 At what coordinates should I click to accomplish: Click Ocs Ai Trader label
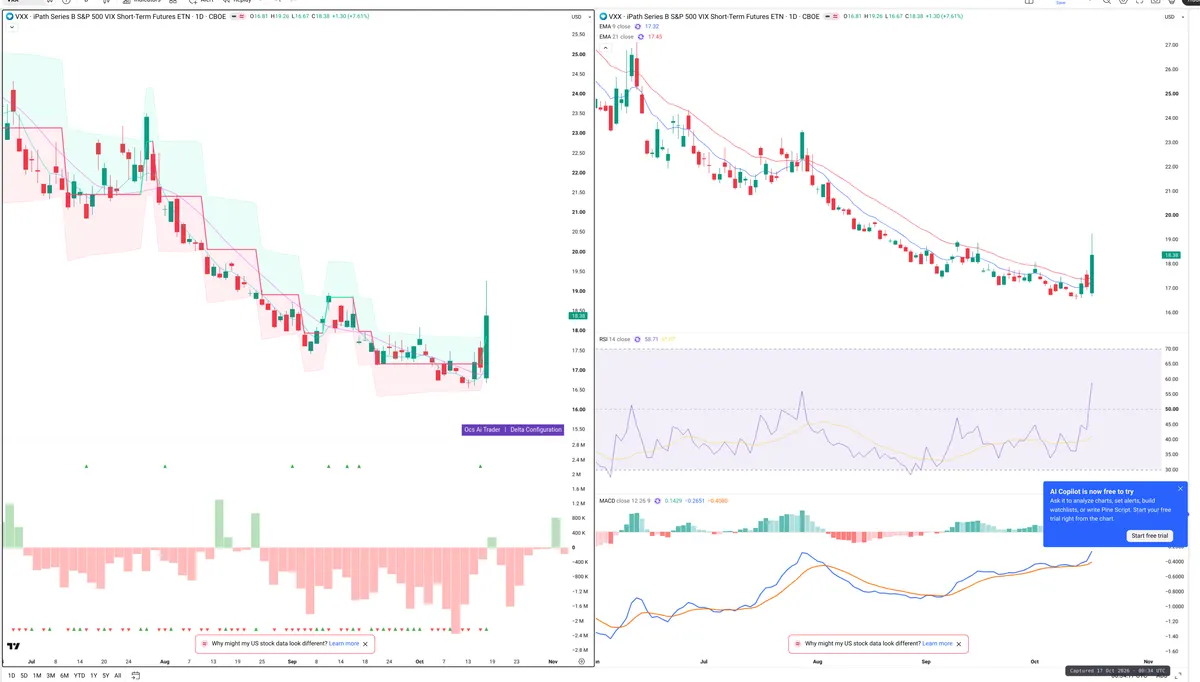482,429
